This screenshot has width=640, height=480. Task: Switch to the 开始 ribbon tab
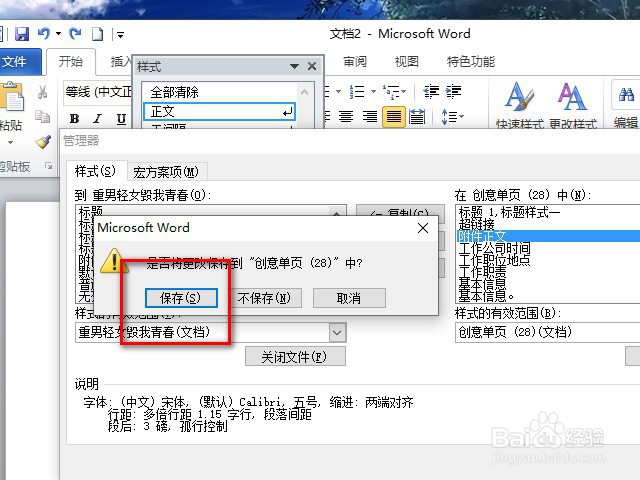[x=71, y=62]
